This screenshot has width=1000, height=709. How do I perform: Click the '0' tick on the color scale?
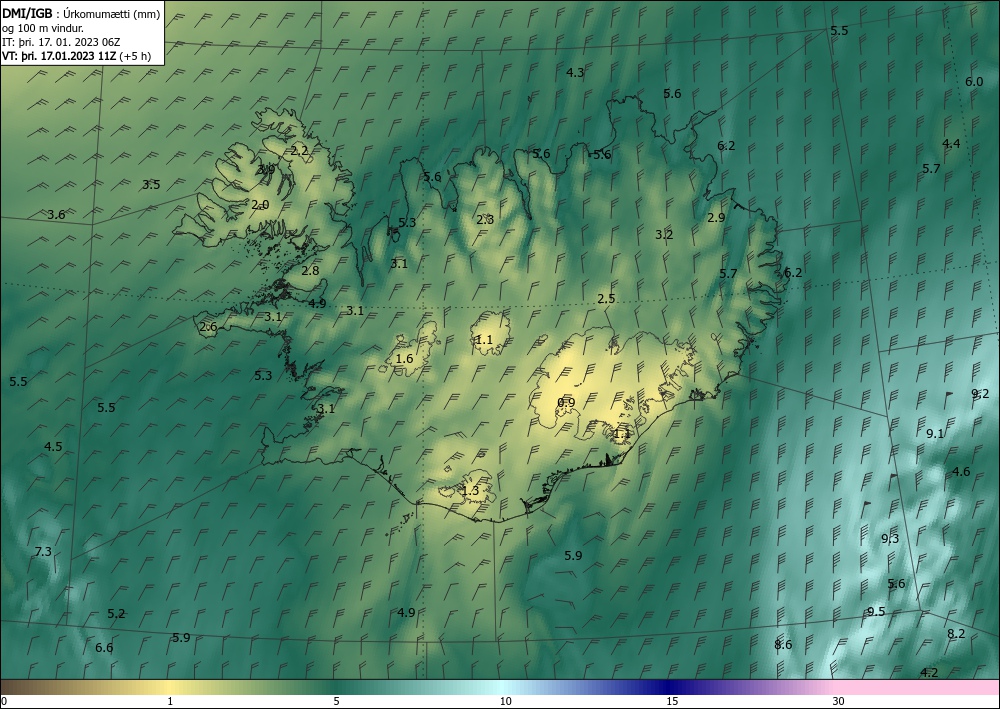click(x=4, y=701)
